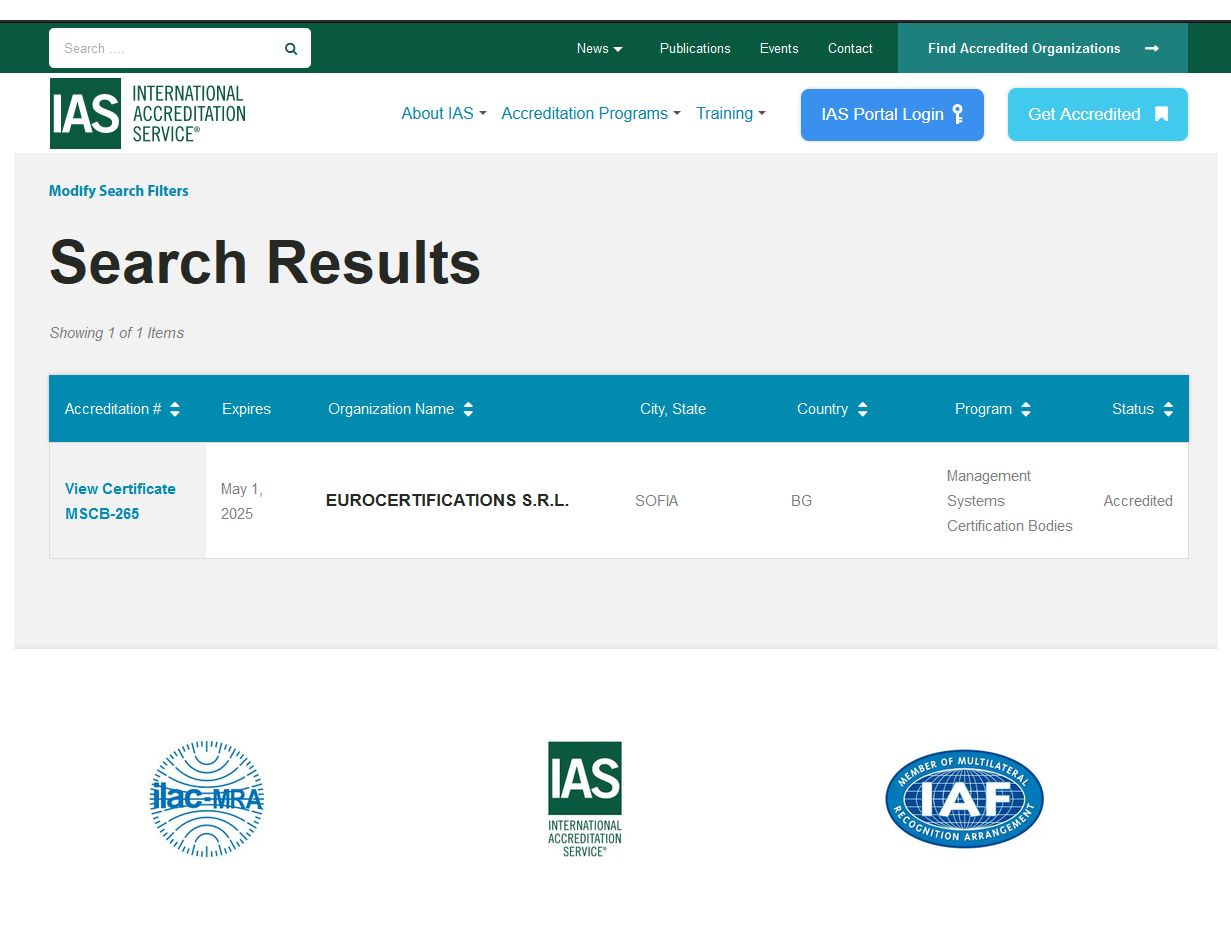Click the IAS Portal Login button
This screenshot has height=951, width=1231.
pos(892,115)
